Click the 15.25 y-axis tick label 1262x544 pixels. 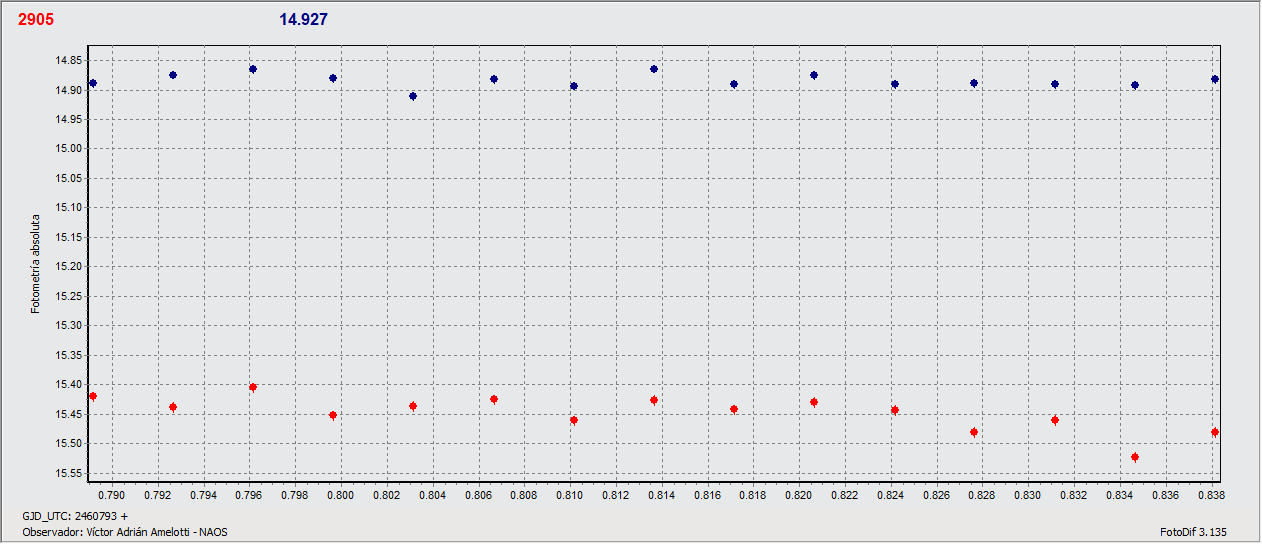pos(69,296)
